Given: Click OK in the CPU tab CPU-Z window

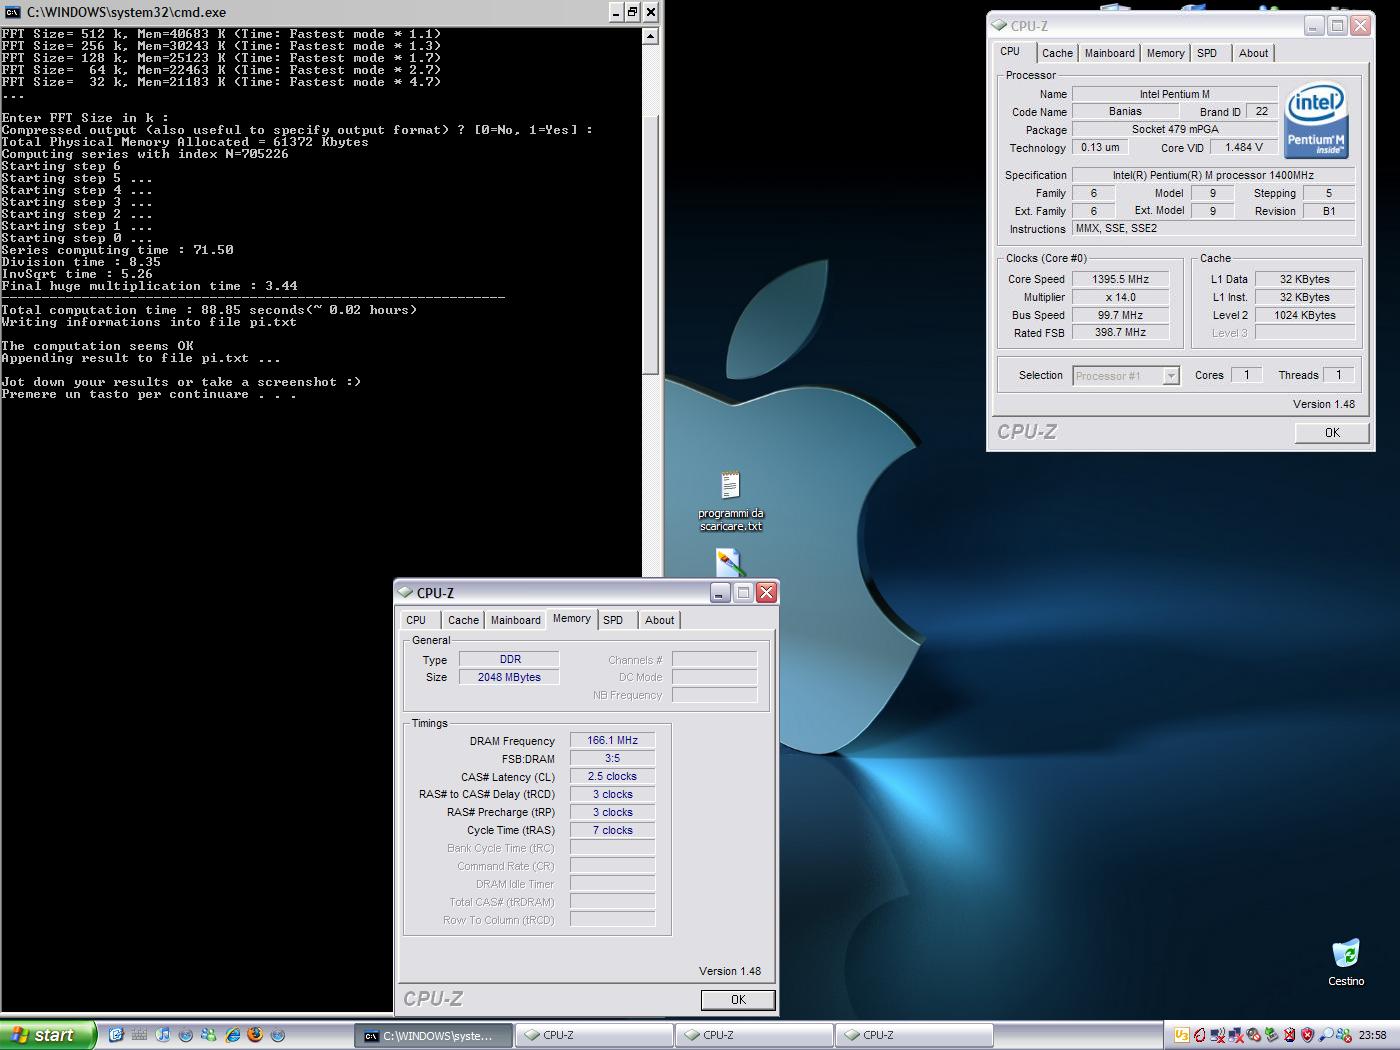Looking at the screenshot, I should coord(1332,432).
